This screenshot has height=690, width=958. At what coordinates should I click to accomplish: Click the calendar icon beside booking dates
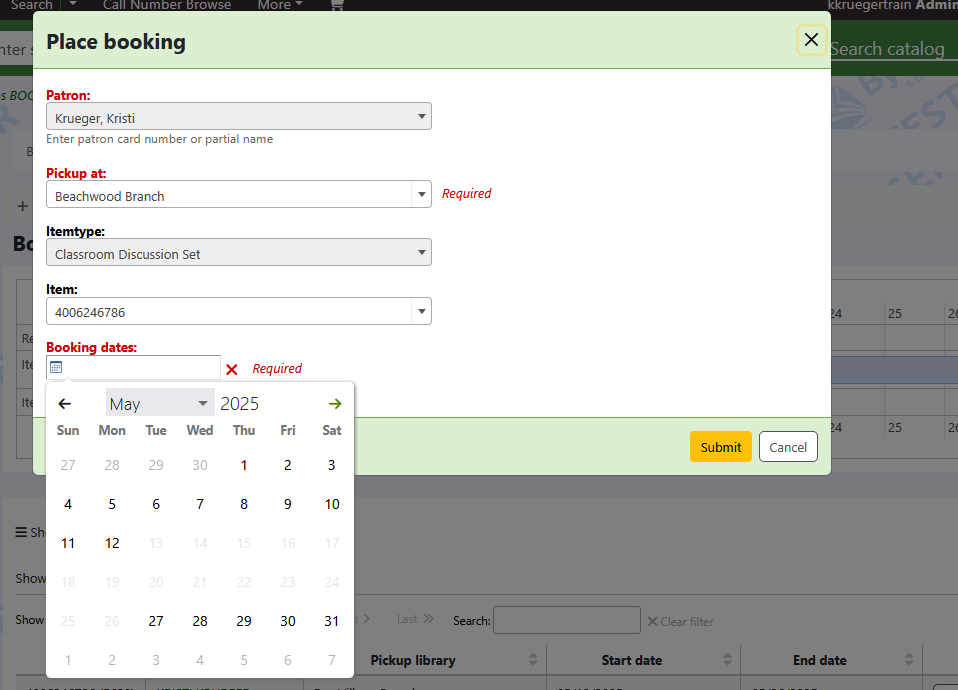point(56,368)
